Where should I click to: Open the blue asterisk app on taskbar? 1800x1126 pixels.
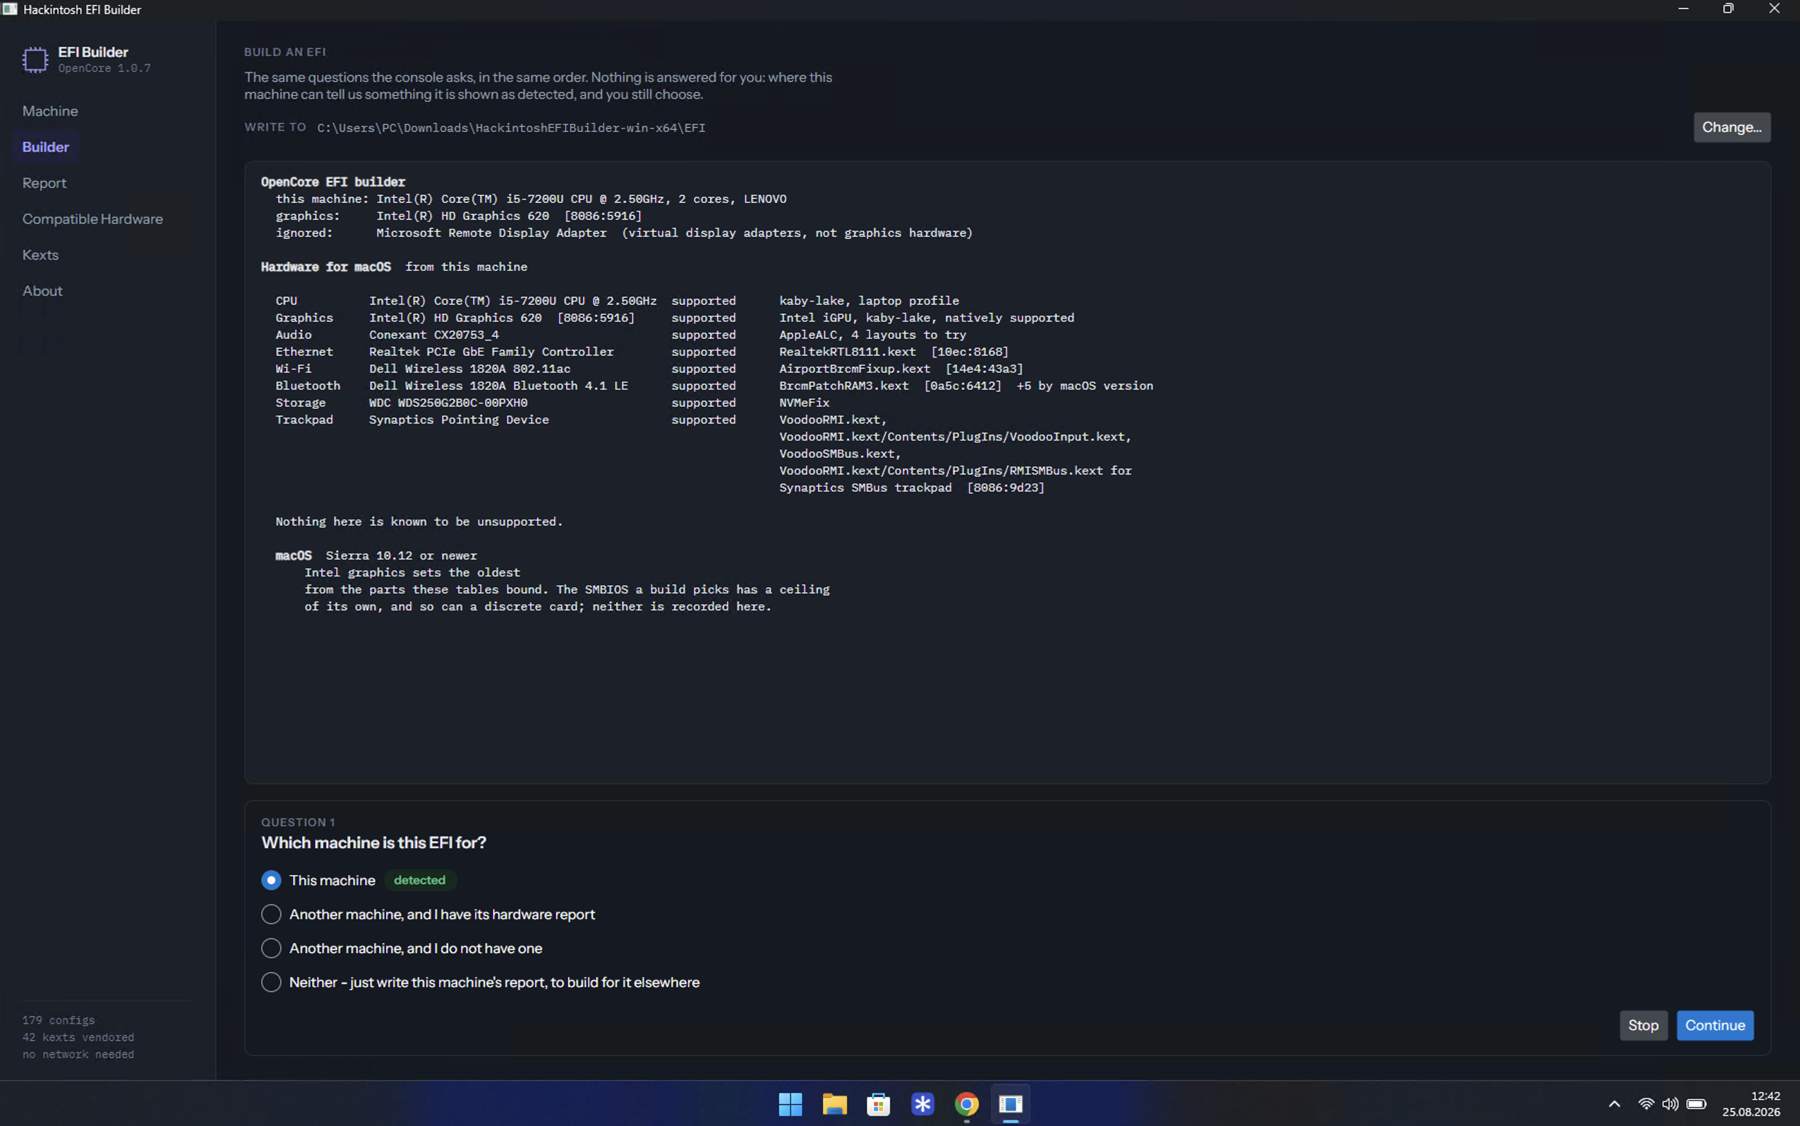tap(922, 1104)
